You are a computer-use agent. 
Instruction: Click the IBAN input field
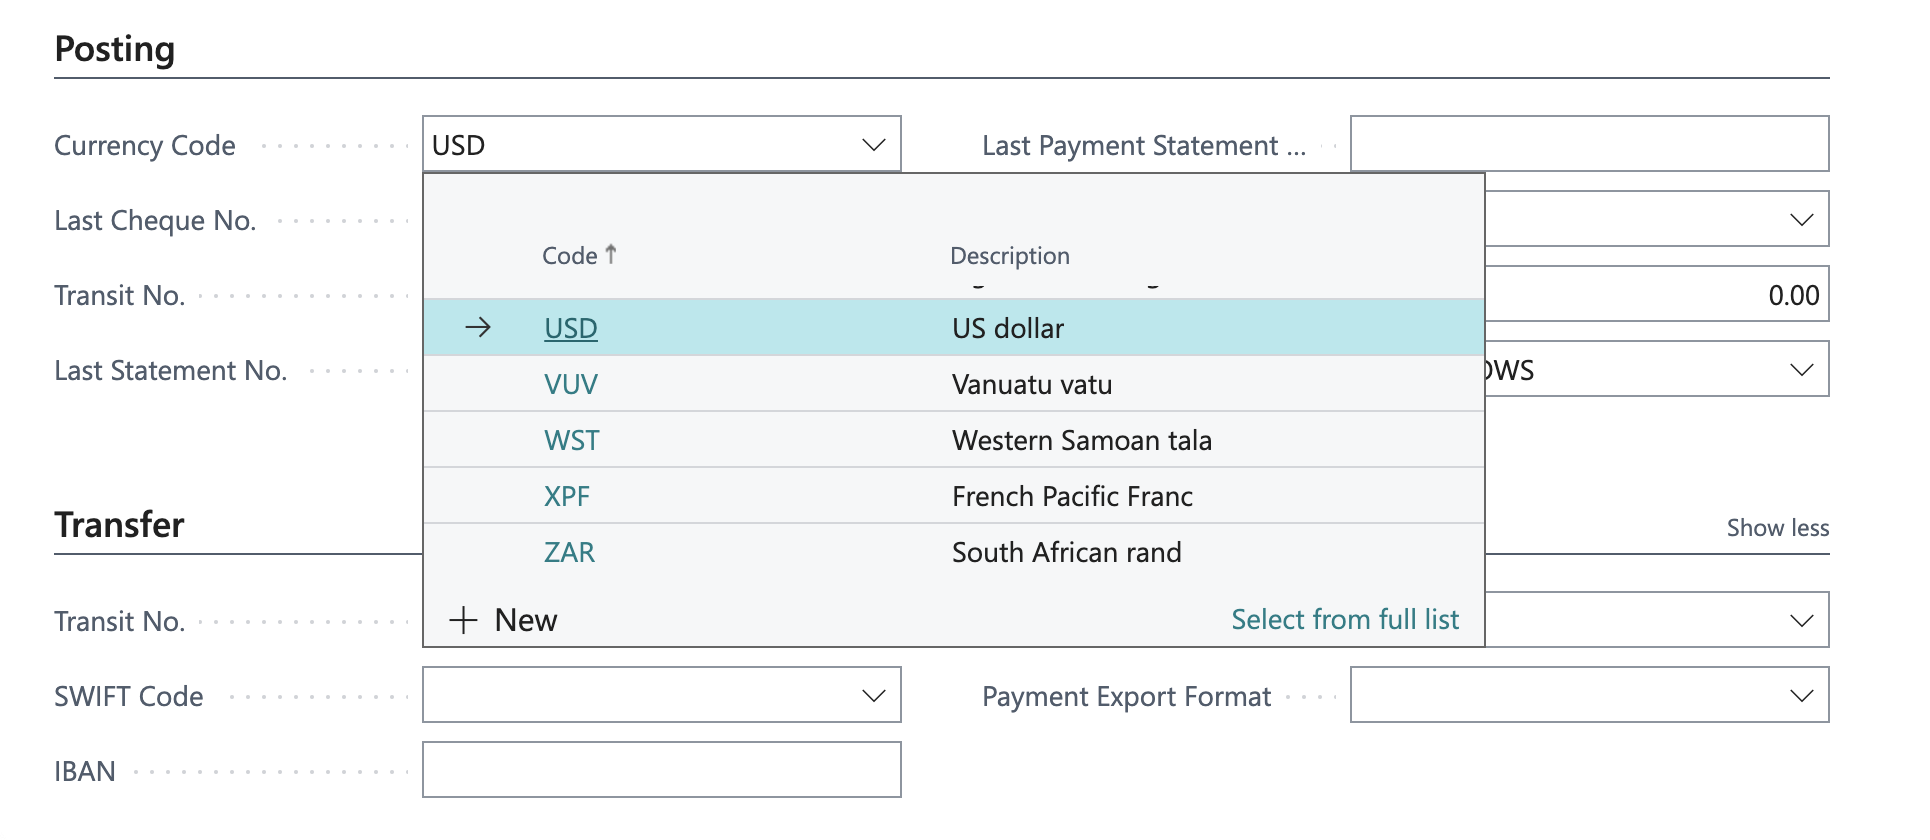pos(661,770)
